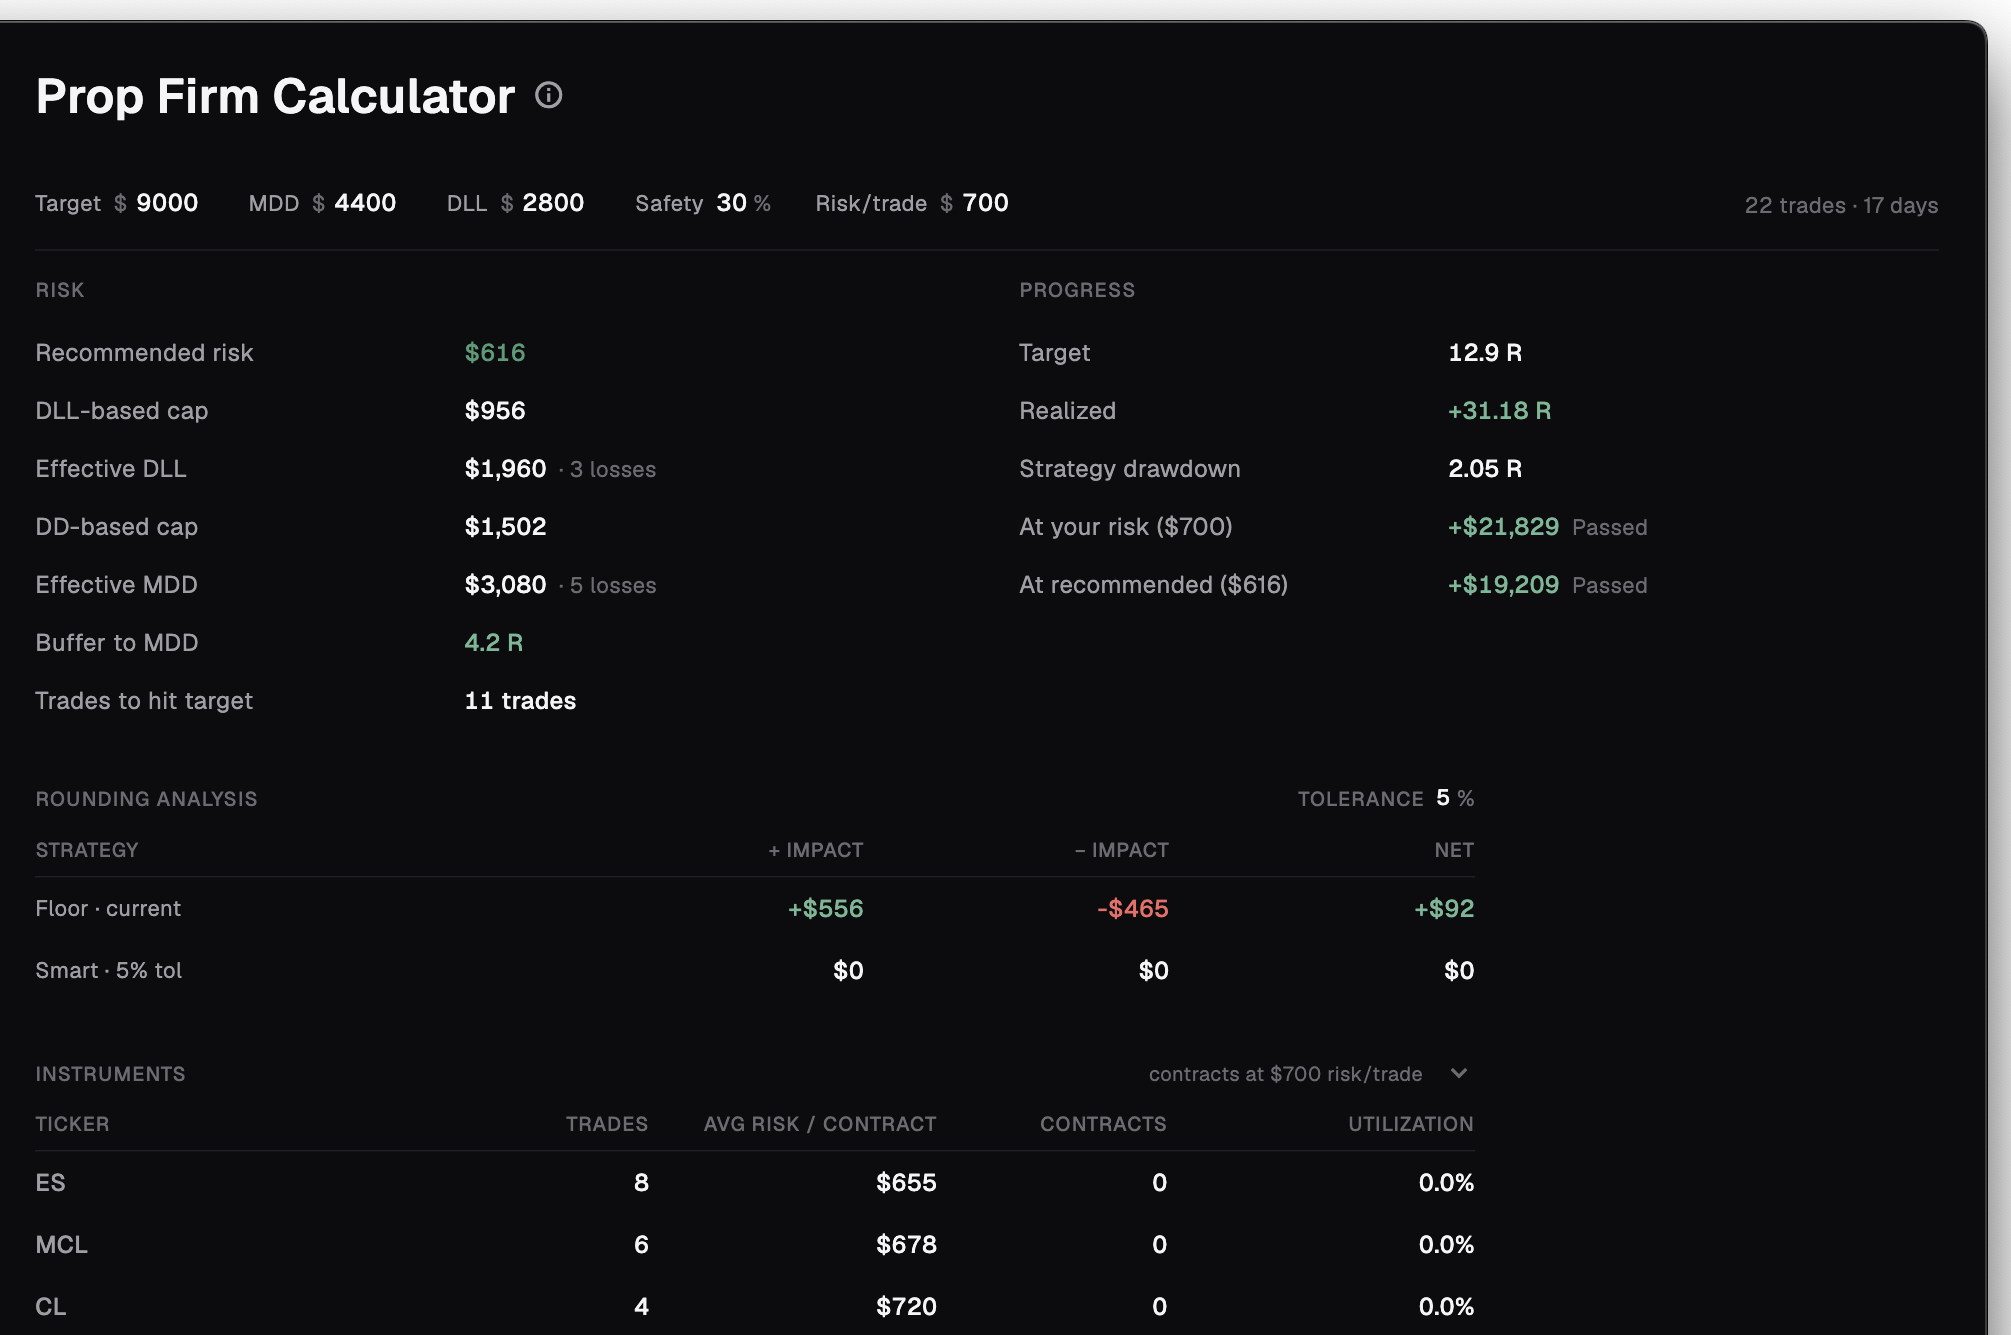Image resolution: width=2011 pixels, height=1335 pixels.
Task: Click the CL ticker row
Action: pos(755,1307)
